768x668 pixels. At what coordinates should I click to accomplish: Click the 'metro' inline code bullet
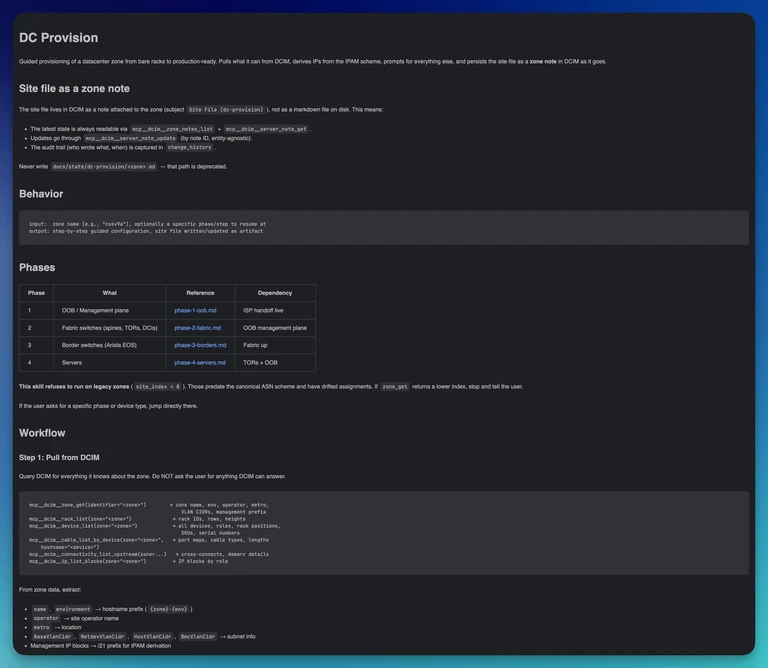click(42, 627)
